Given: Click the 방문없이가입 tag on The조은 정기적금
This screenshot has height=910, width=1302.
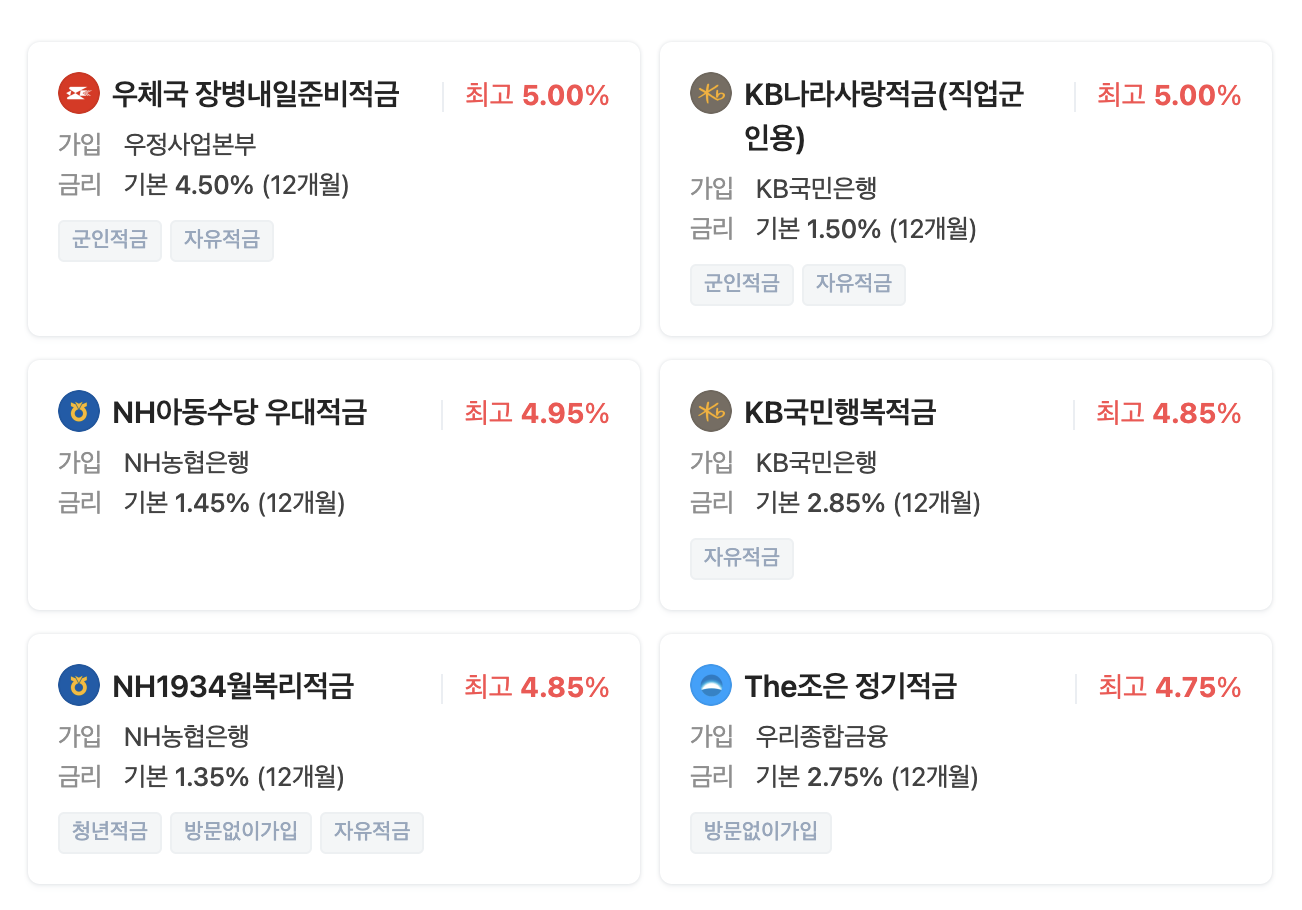Looking at the screenshot, I should [761, 832].
